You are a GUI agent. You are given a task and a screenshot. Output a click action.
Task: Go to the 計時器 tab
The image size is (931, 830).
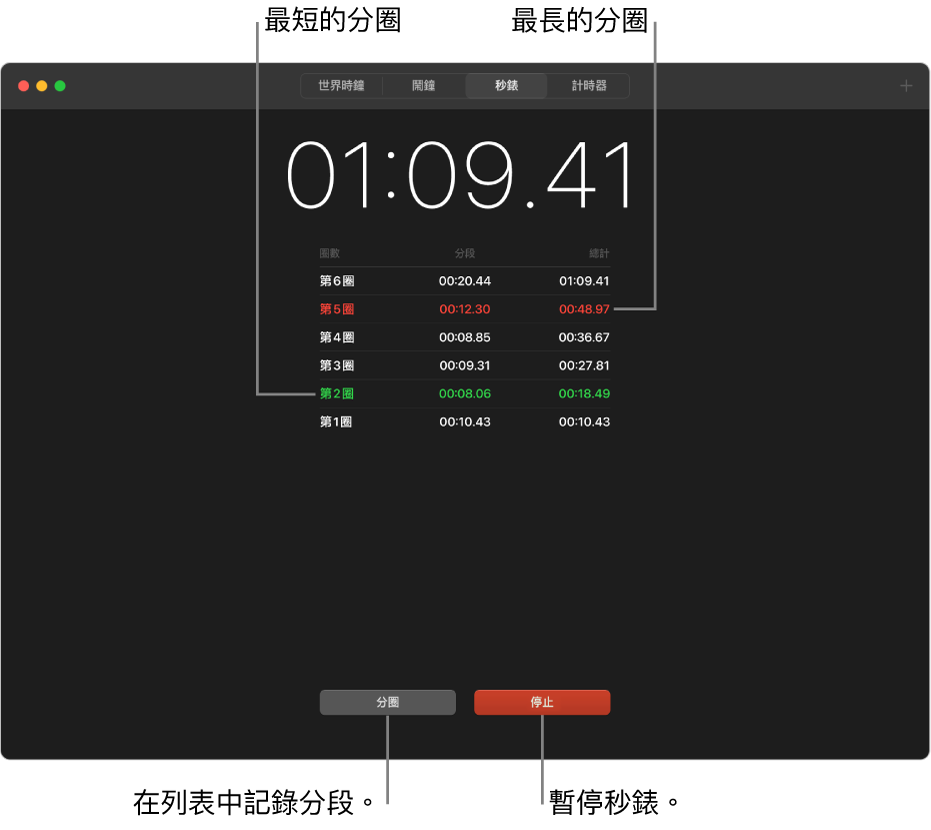[588, 85]
